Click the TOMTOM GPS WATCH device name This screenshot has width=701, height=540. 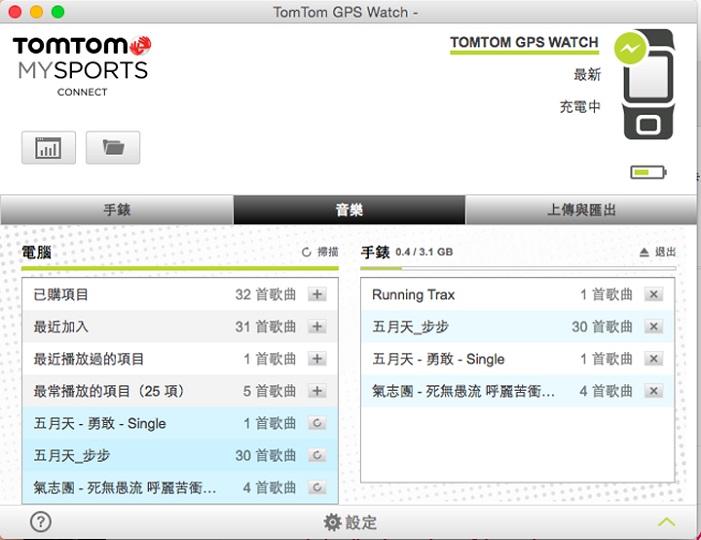coord(524,42)
